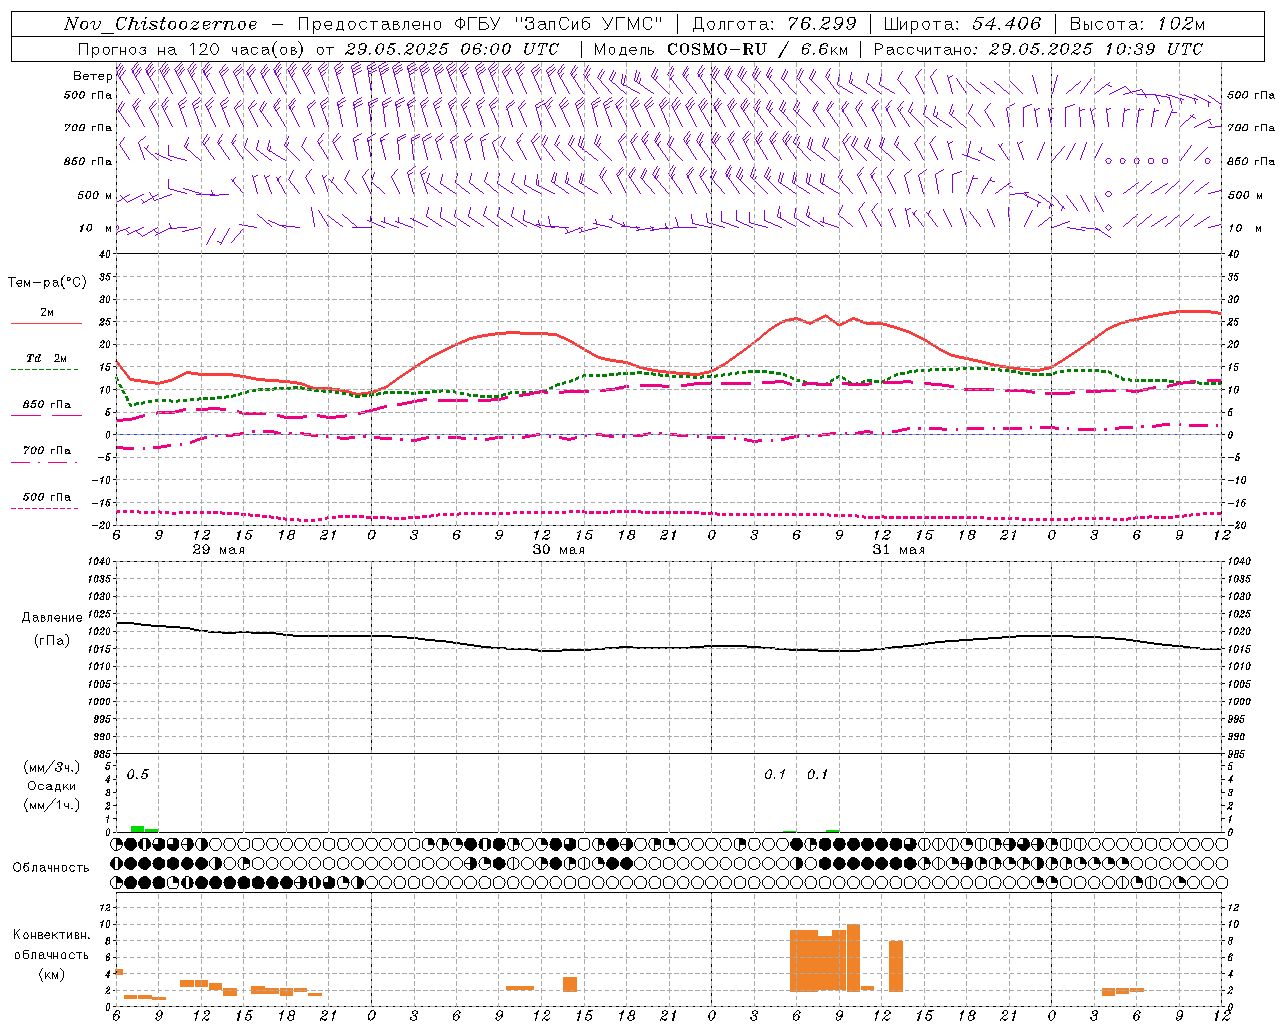Screen dimensions: 1280x1024
Task: Click the date label 30 мая
Action: point(558,550)
